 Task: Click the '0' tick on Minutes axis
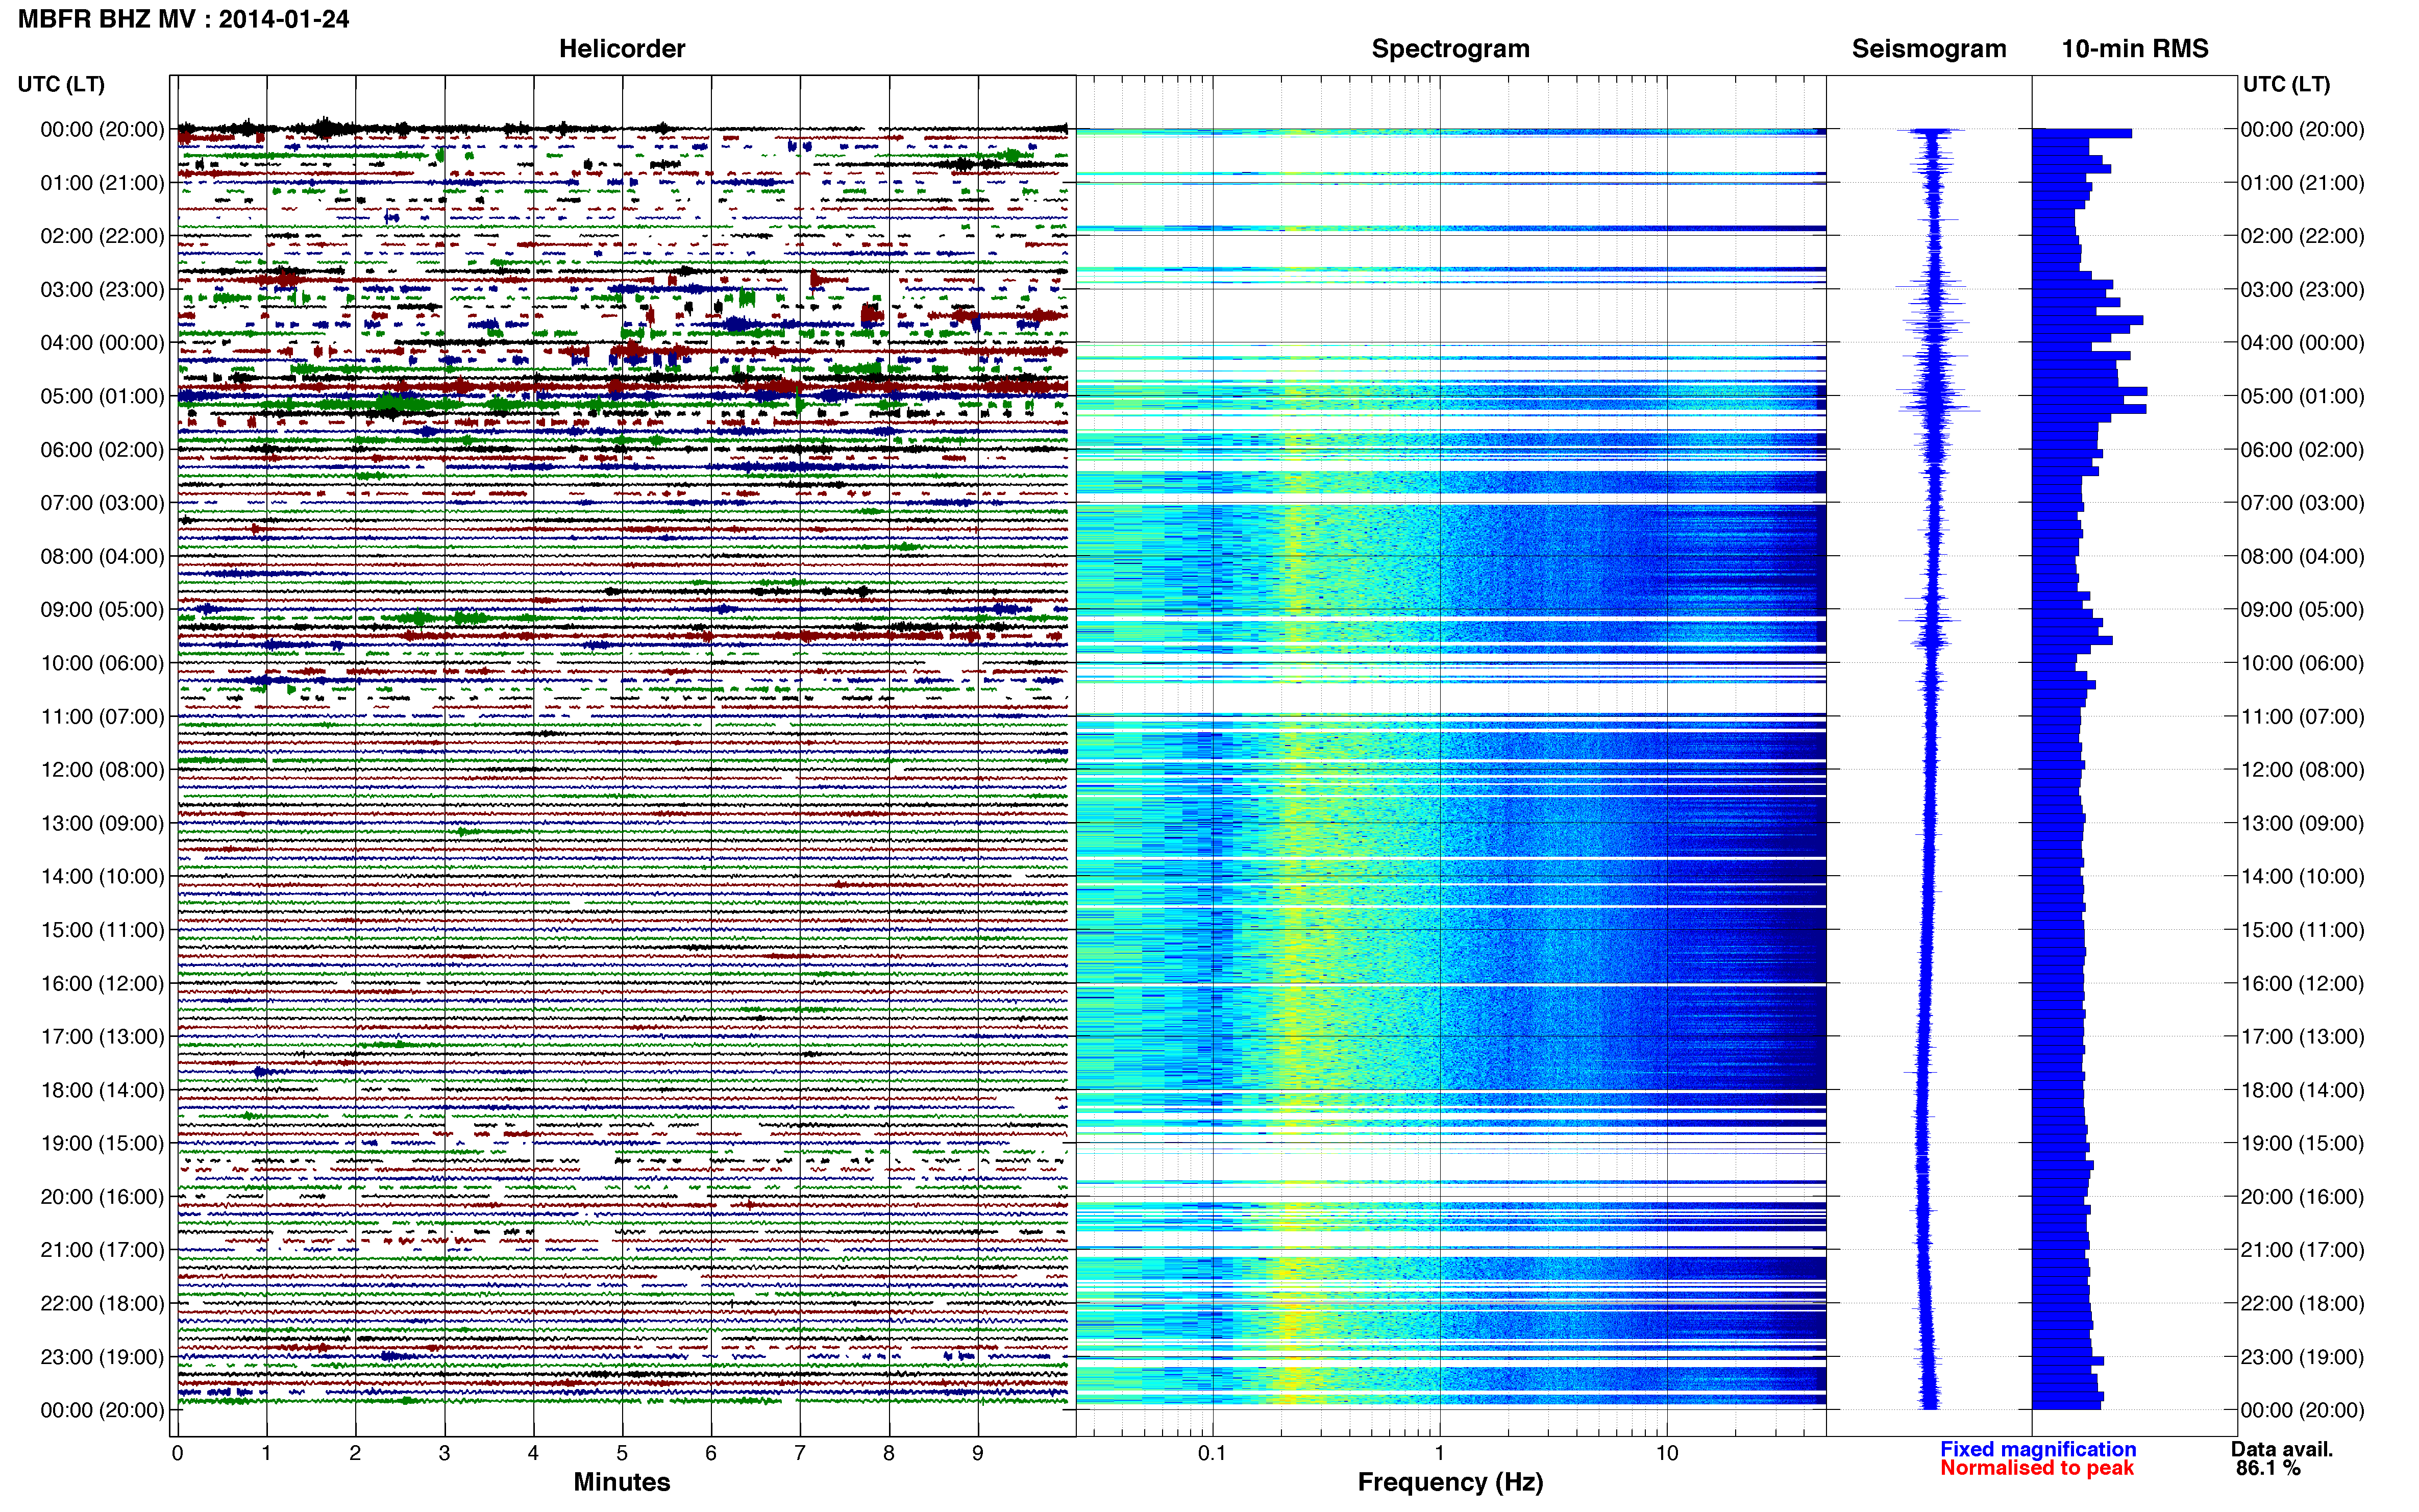(177, 1454)
